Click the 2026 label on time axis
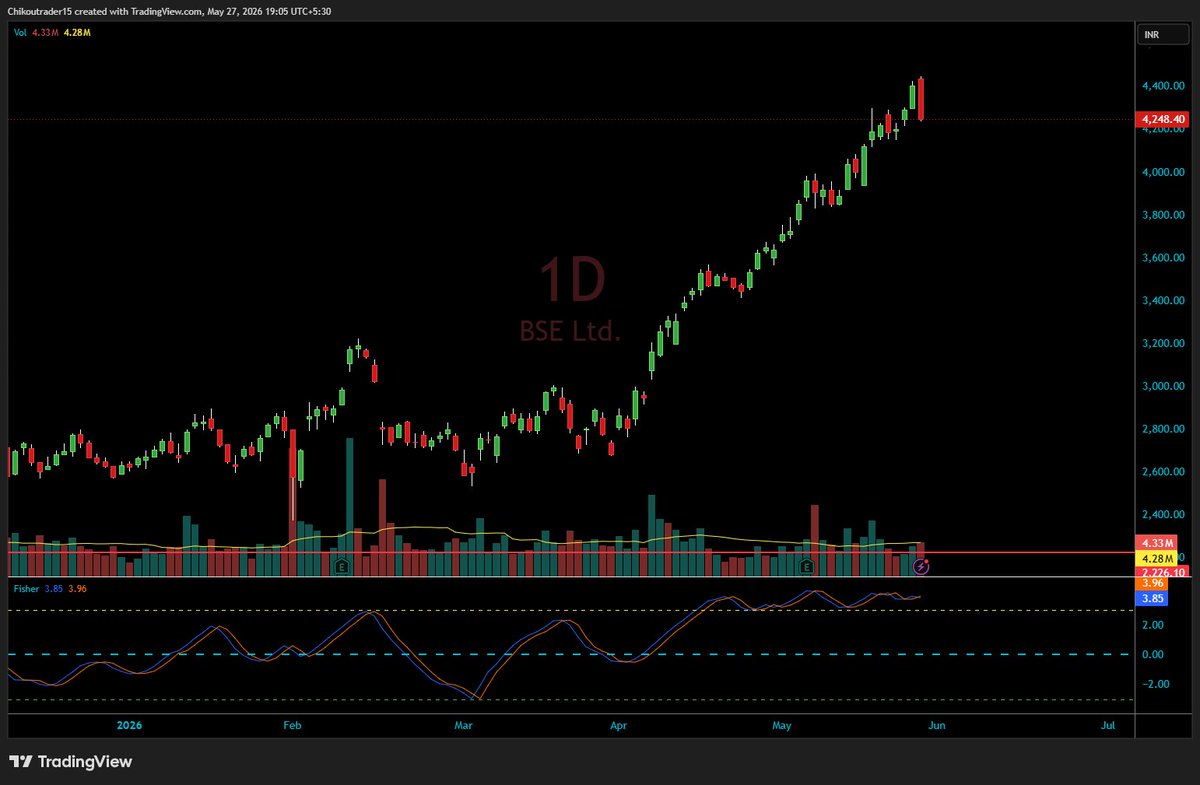Image resolution: width=1200 pixels, height=785 pixels. 130,725
